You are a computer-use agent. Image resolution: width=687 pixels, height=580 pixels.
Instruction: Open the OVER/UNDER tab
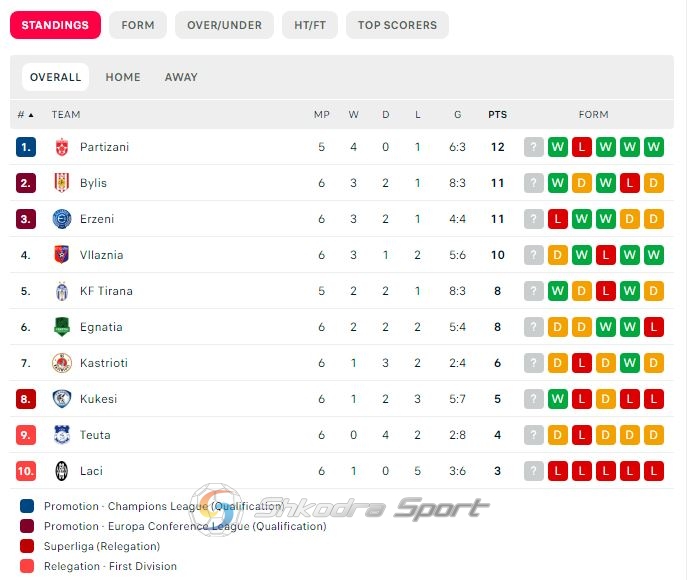pos(224,25)
